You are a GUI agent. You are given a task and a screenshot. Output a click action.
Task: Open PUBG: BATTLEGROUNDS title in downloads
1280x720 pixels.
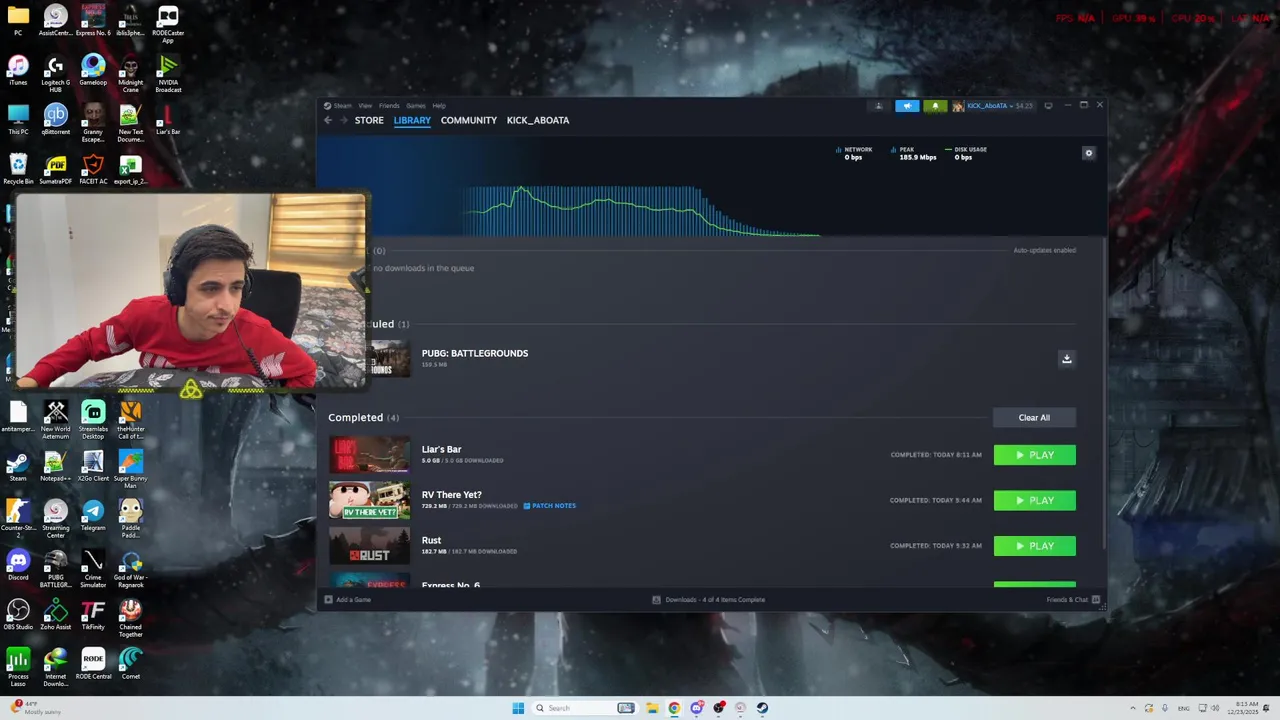(x=475, y=353)
